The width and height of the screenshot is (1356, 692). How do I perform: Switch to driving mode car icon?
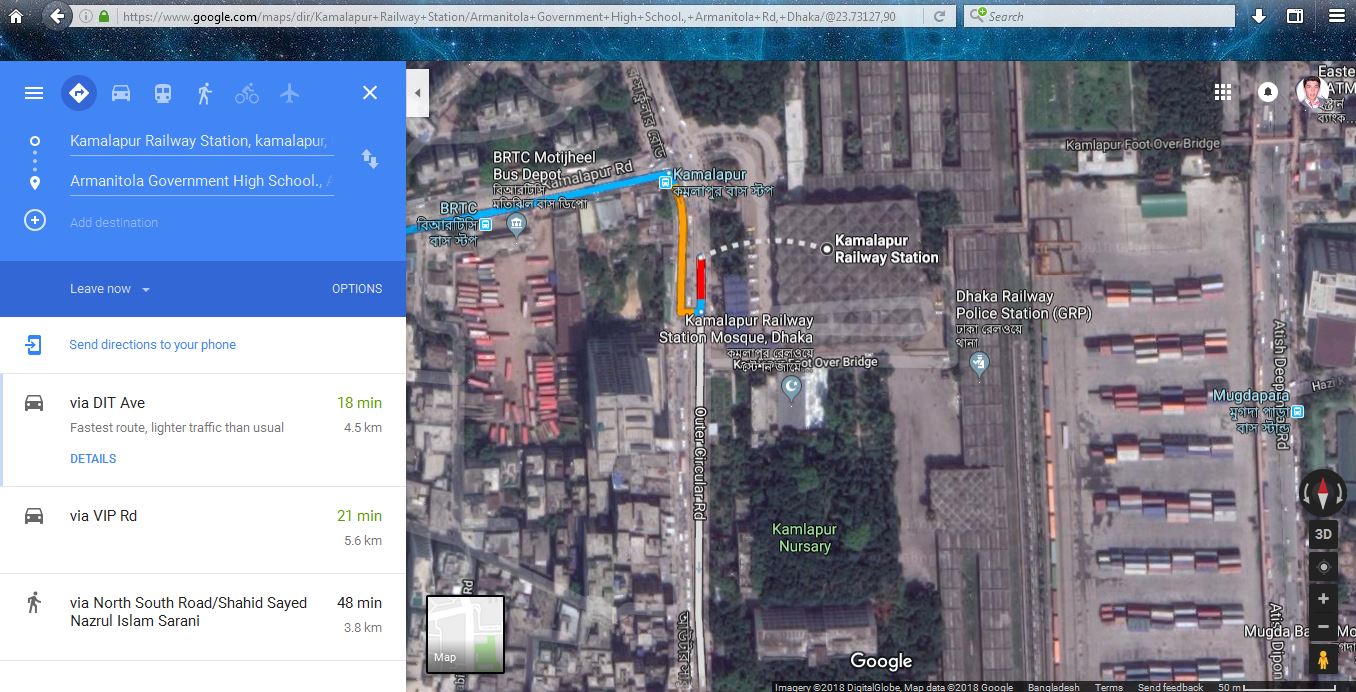click(121, 93)
